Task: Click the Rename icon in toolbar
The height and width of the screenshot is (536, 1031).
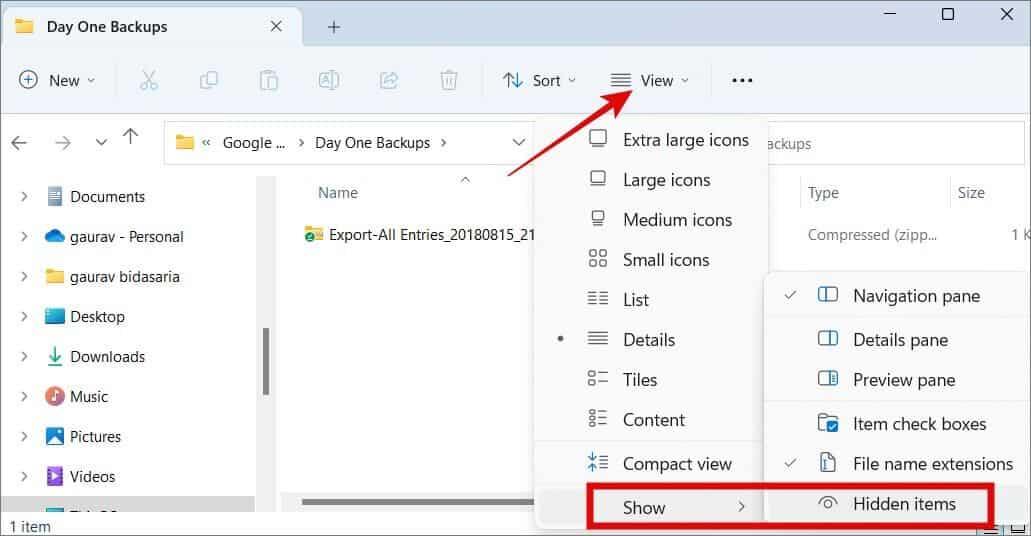Action: tap(329, 80)
